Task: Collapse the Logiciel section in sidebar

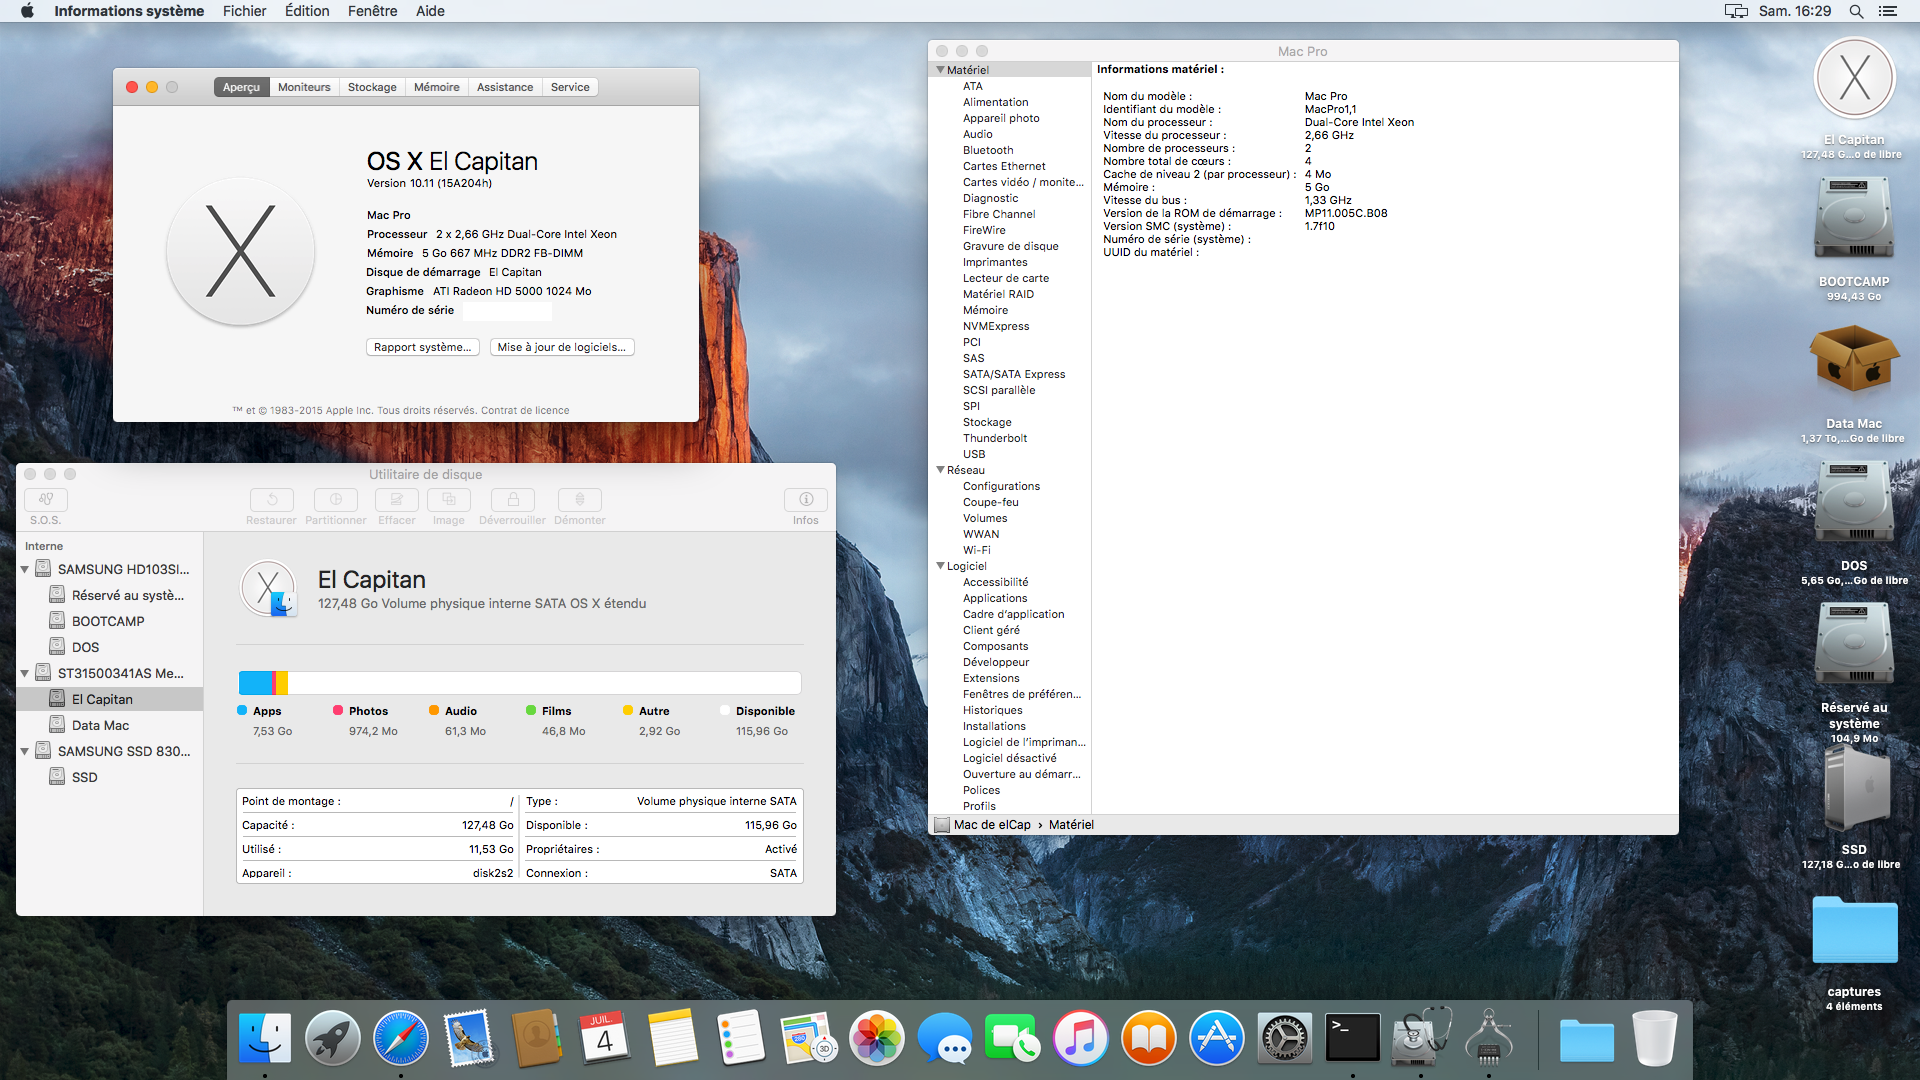Action: pos(940,566)
